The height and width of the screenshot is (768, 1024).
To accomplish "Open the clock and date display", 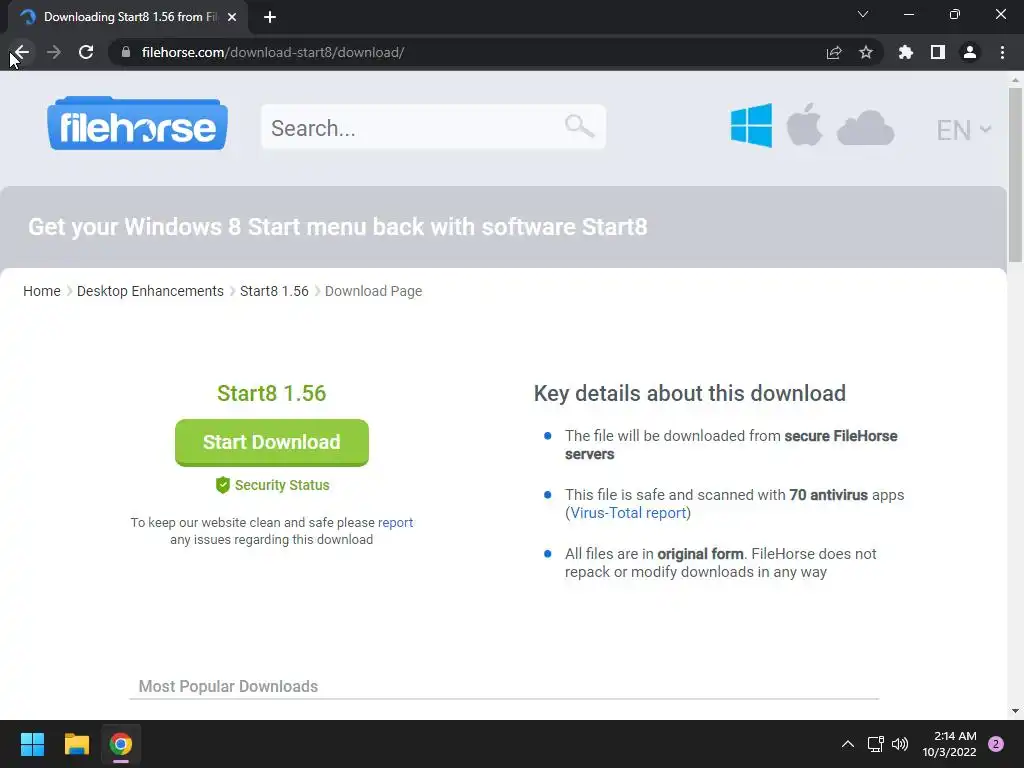I will pos(949,744).
